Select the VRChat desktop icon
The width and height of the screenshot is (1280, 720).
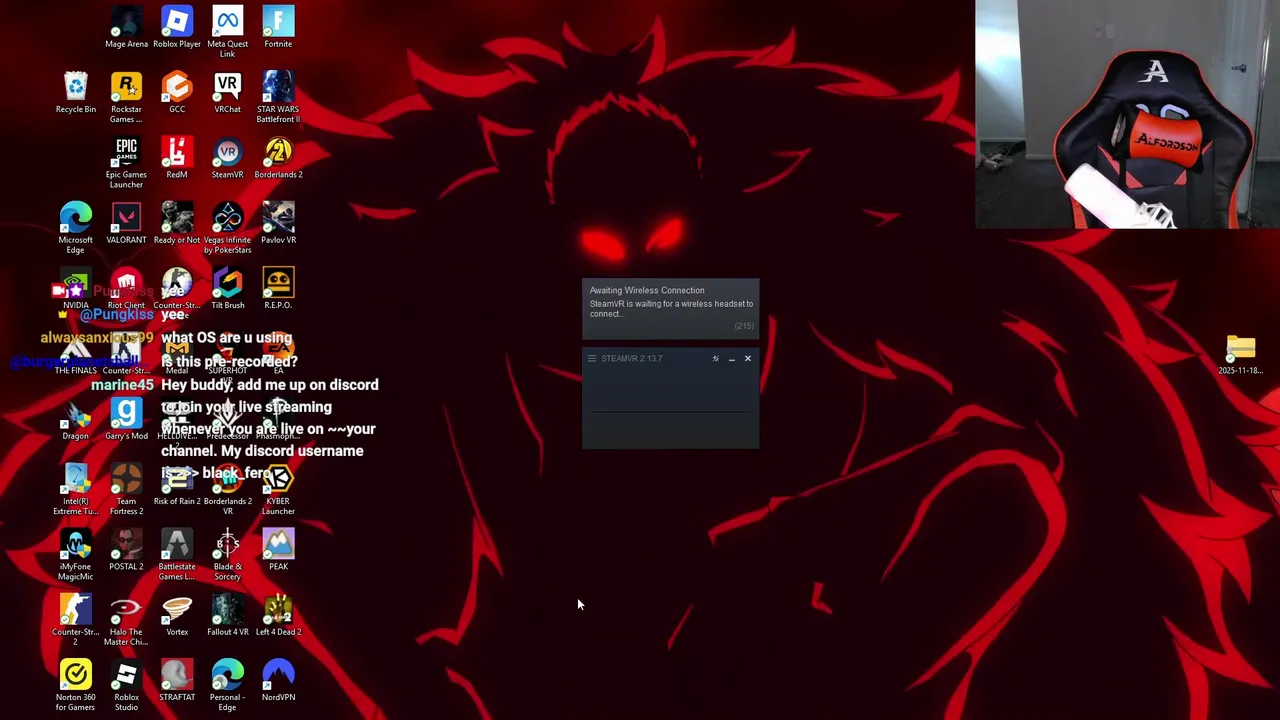tap(227, 93)
